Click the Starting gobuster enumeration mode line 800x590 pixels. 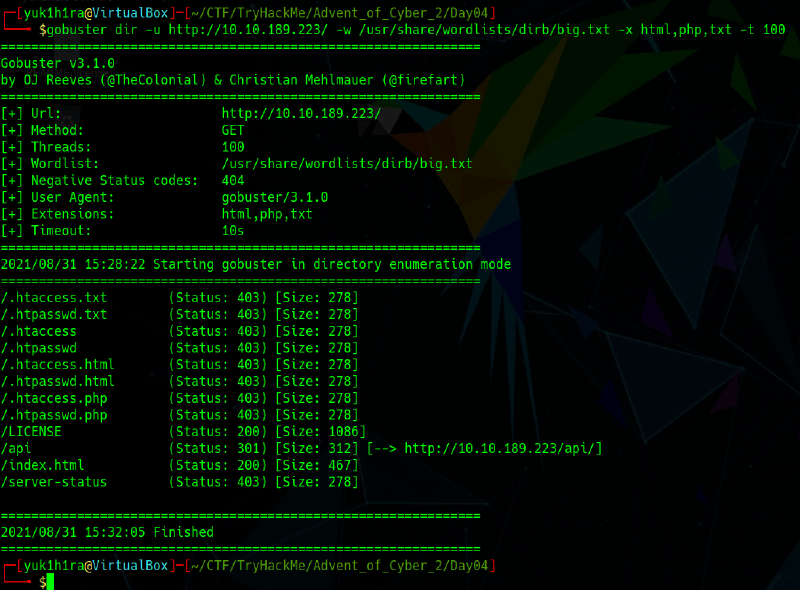255,264
